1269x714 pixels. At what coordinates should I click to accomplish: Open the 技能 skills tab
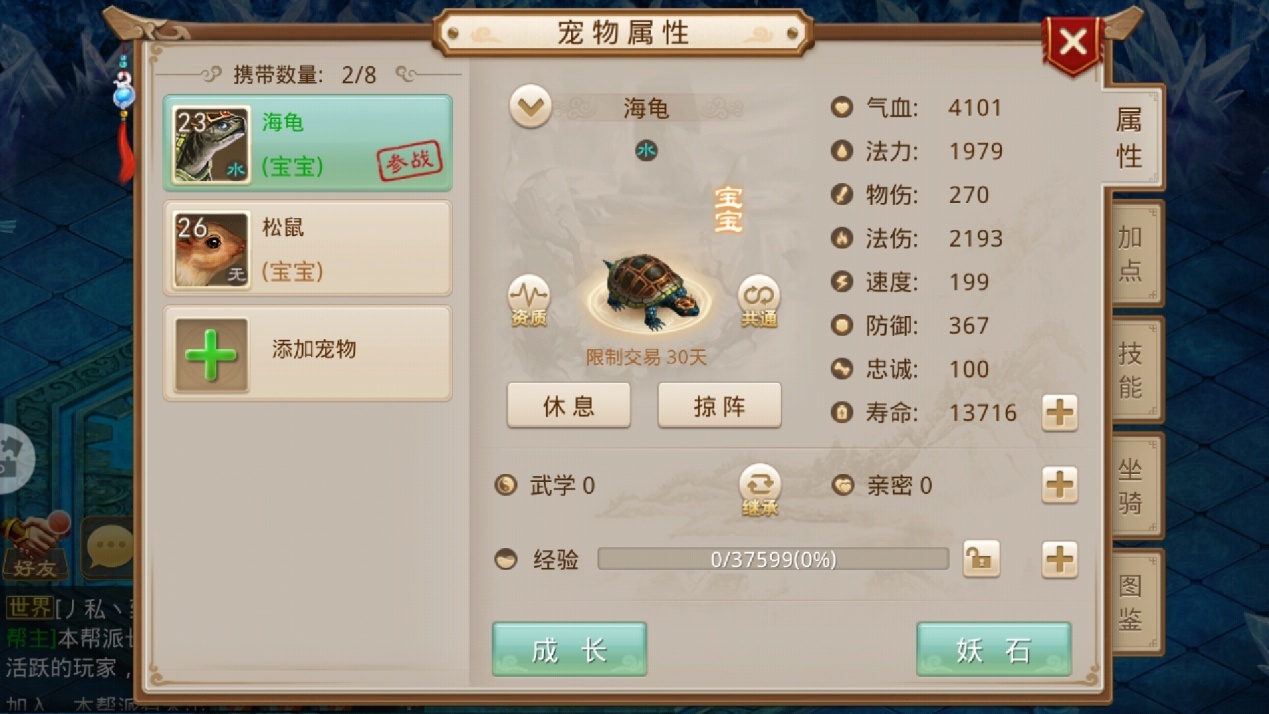pos(1132,369)
